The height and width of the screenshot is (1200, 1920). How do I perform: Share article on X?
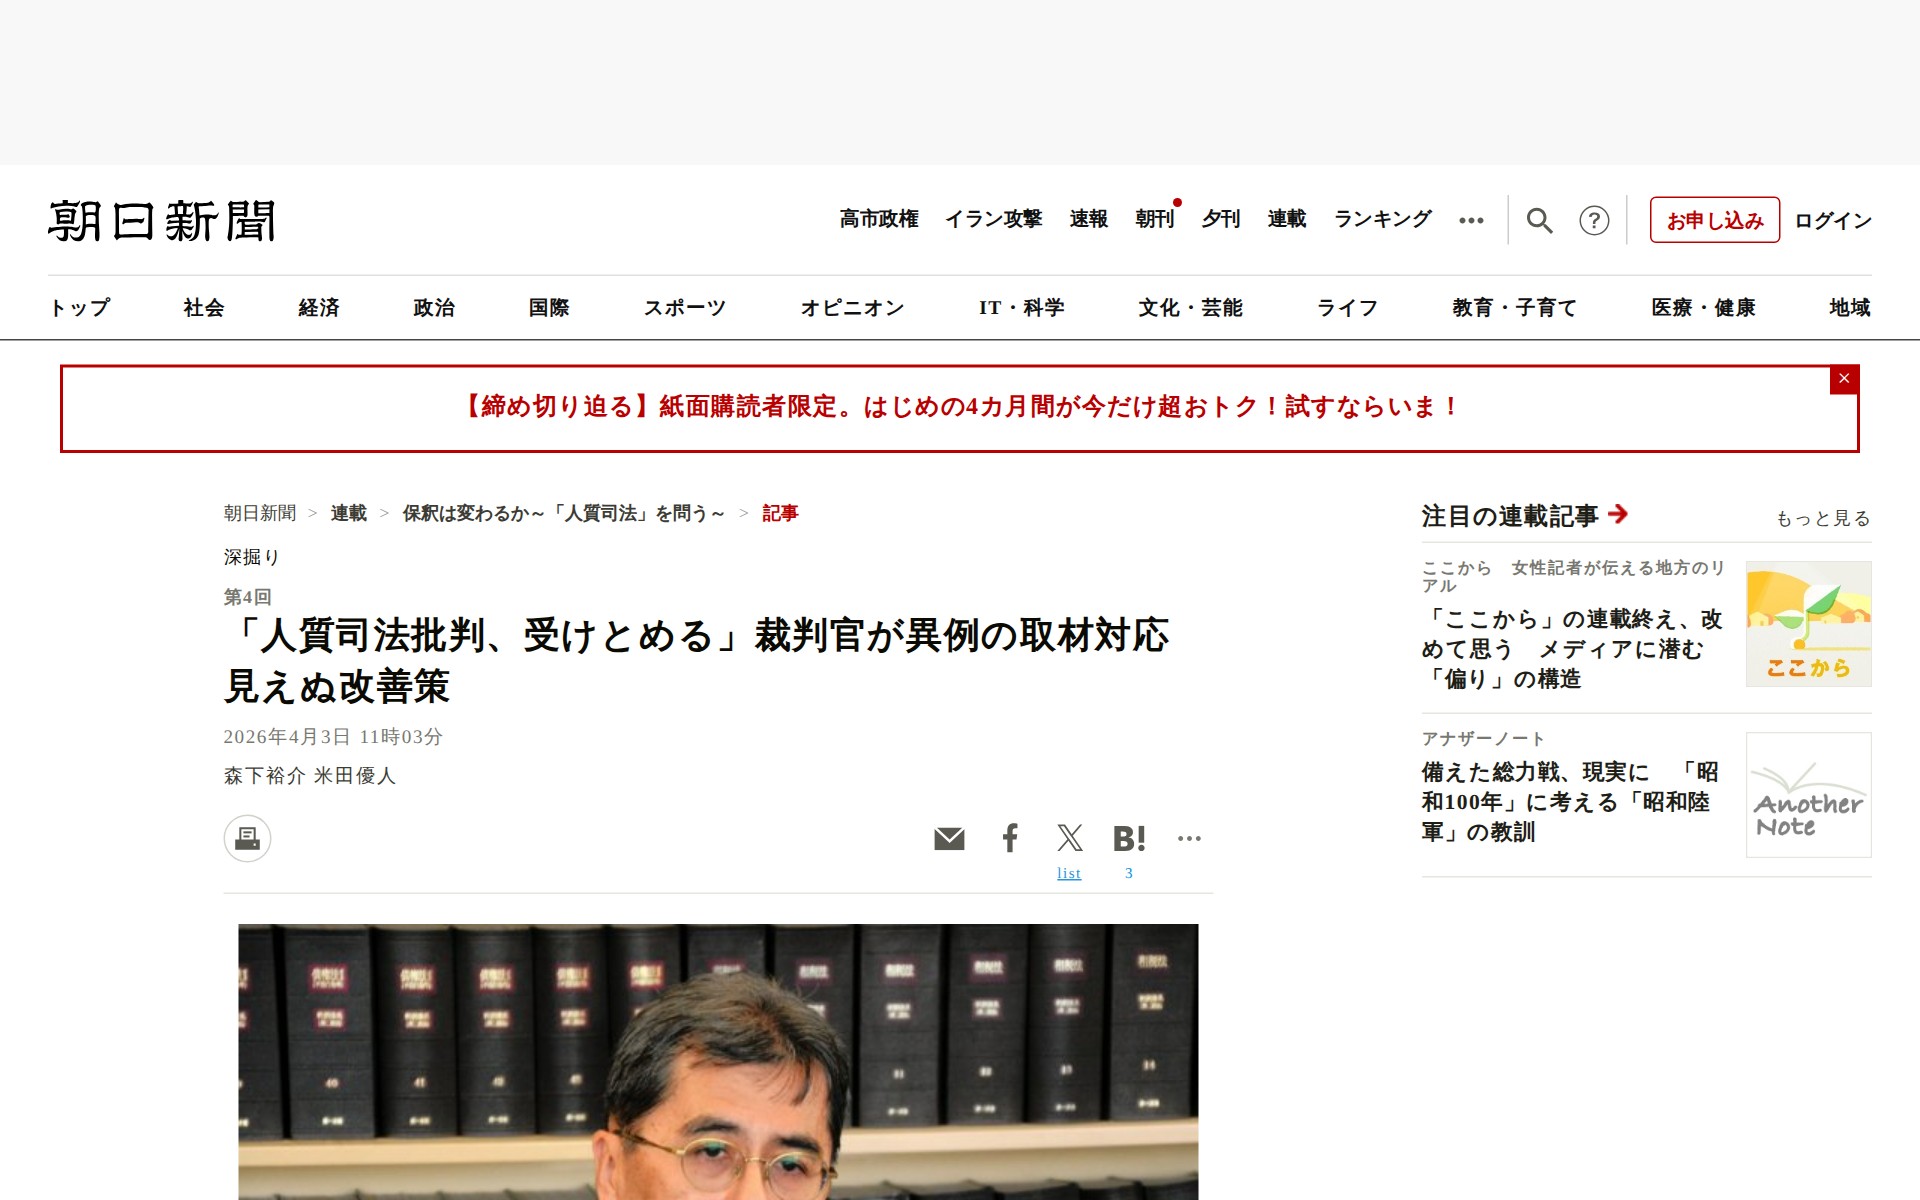point(1069,838)
